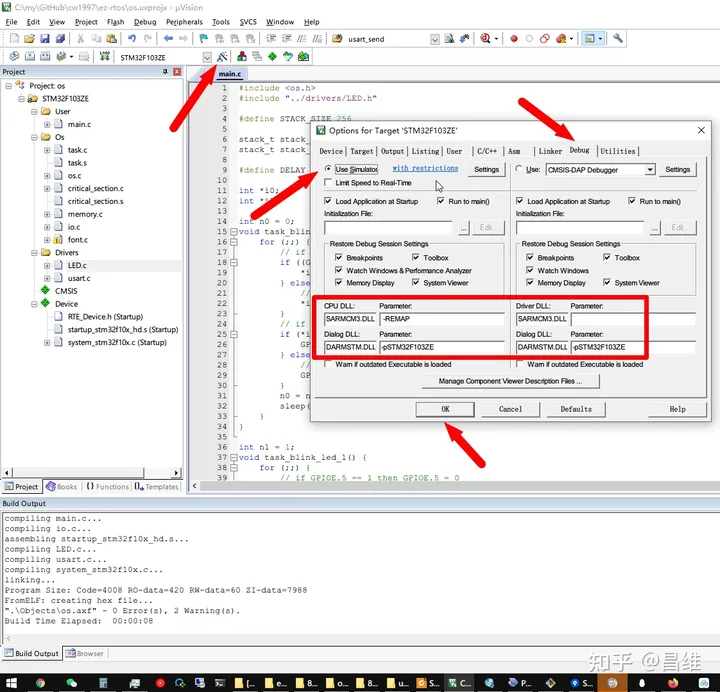This screenshot has width=720, height=692.
Task: Toggle the window layout icon
Action: 590,39
